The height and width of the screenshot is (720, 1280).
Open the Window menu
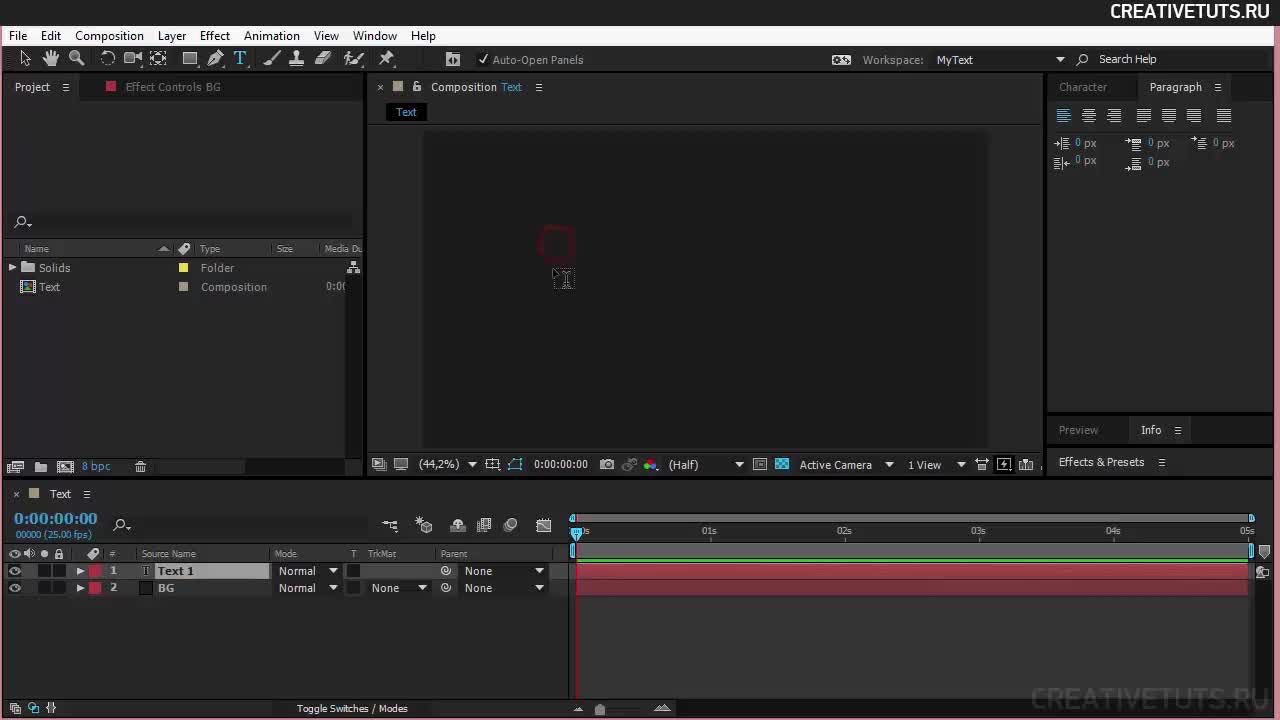tap(375, 36)
